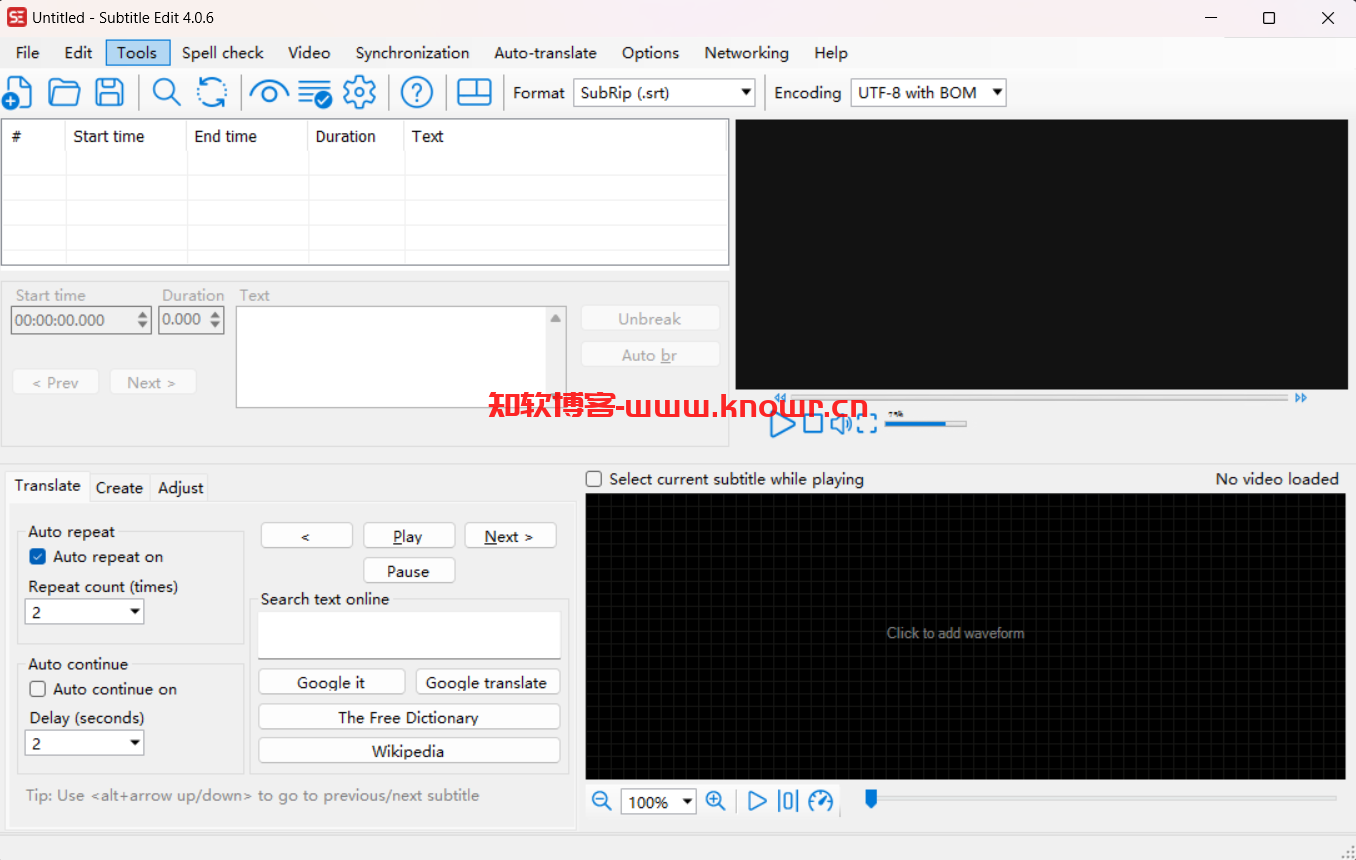
Task: Open the Networking menu
Action: 746,53
